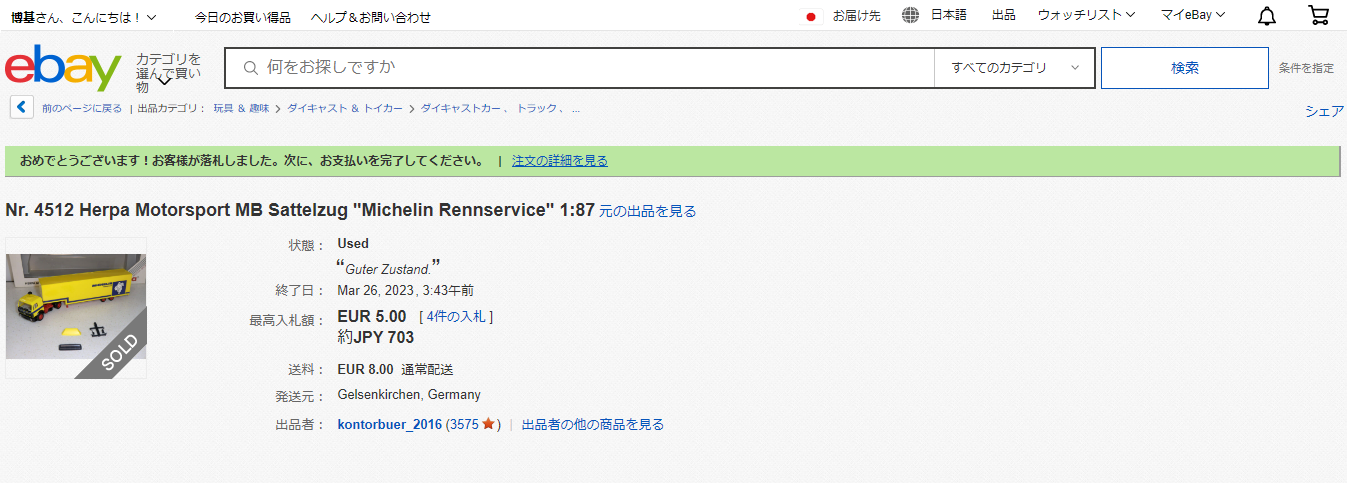Expand the マイeBay menu
Screen dimensions: 1347x483
tap(1192, 15)
